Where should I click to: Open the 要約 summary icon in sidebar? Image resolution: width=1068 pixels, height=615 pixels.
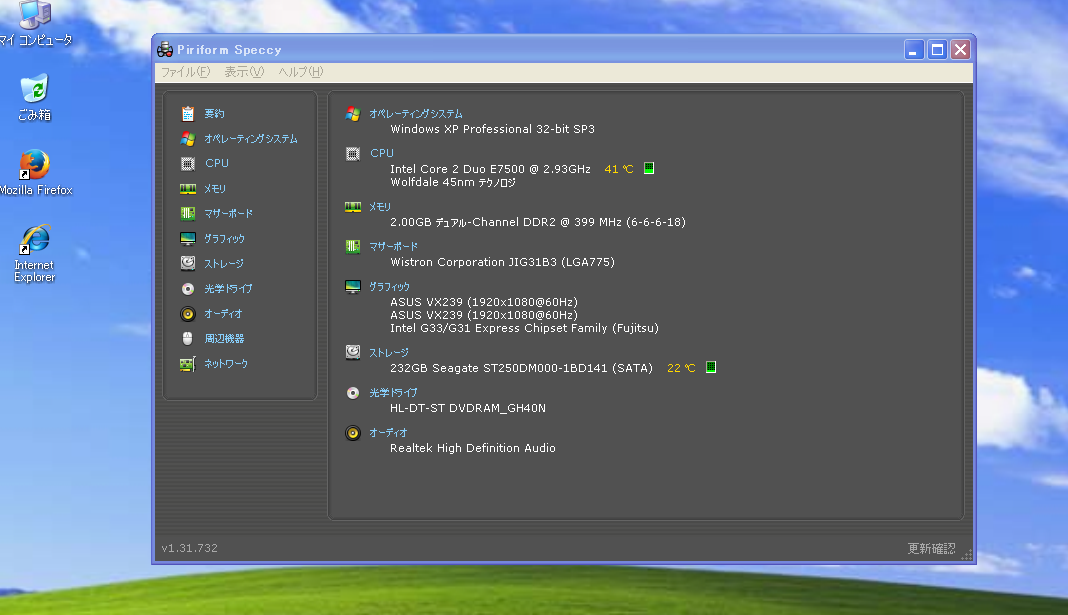(x=188, y=114)
